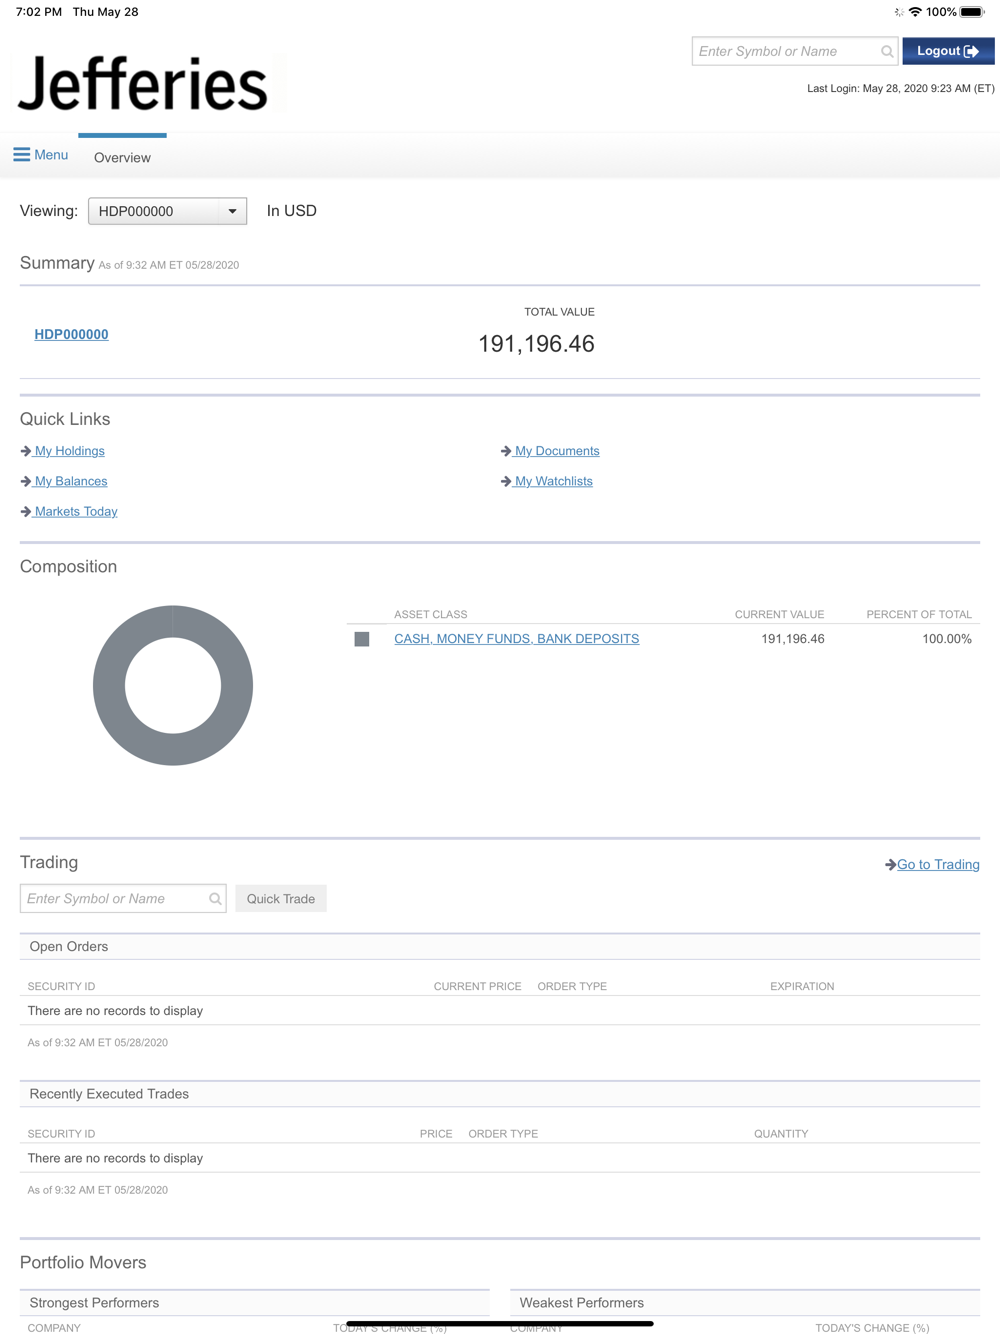1000x1334 pixels.
Task: Click the Current Price column header
Action: point(477,986)
